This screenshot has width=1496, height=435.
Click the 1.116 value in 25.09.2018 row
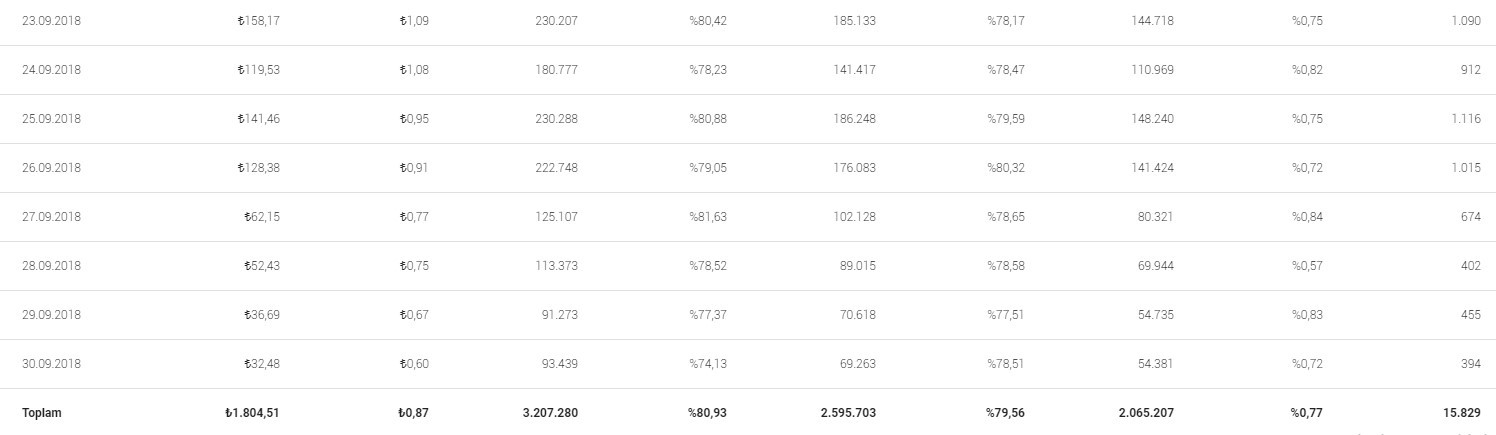tap(1465, 119)
